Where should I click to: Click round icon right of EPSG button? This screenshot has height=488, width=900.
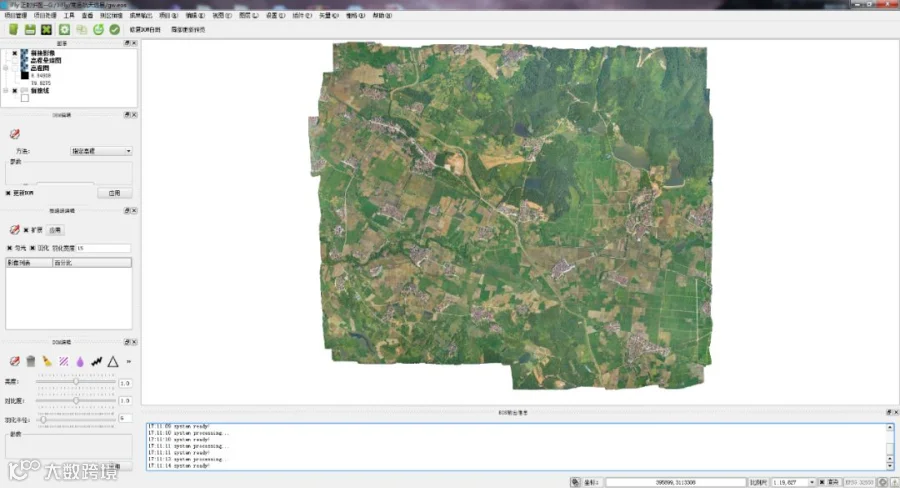coord(883,482)
